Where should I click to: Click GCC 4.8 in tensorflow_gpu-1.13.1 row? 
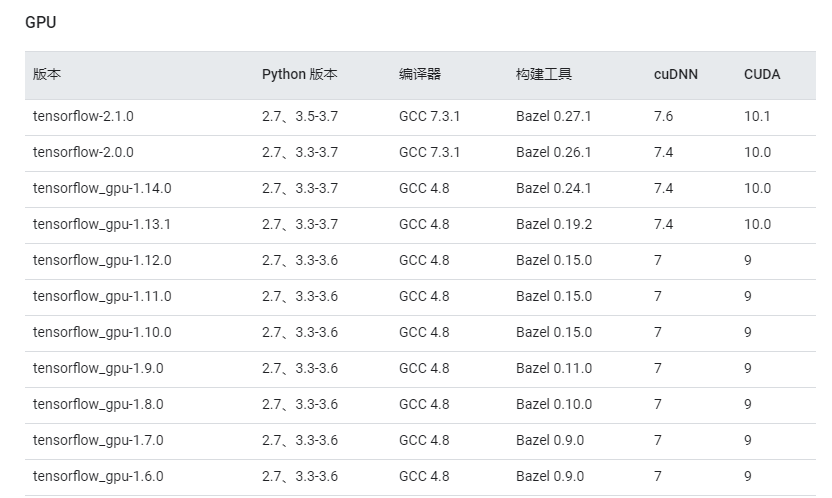pos(424,224)
